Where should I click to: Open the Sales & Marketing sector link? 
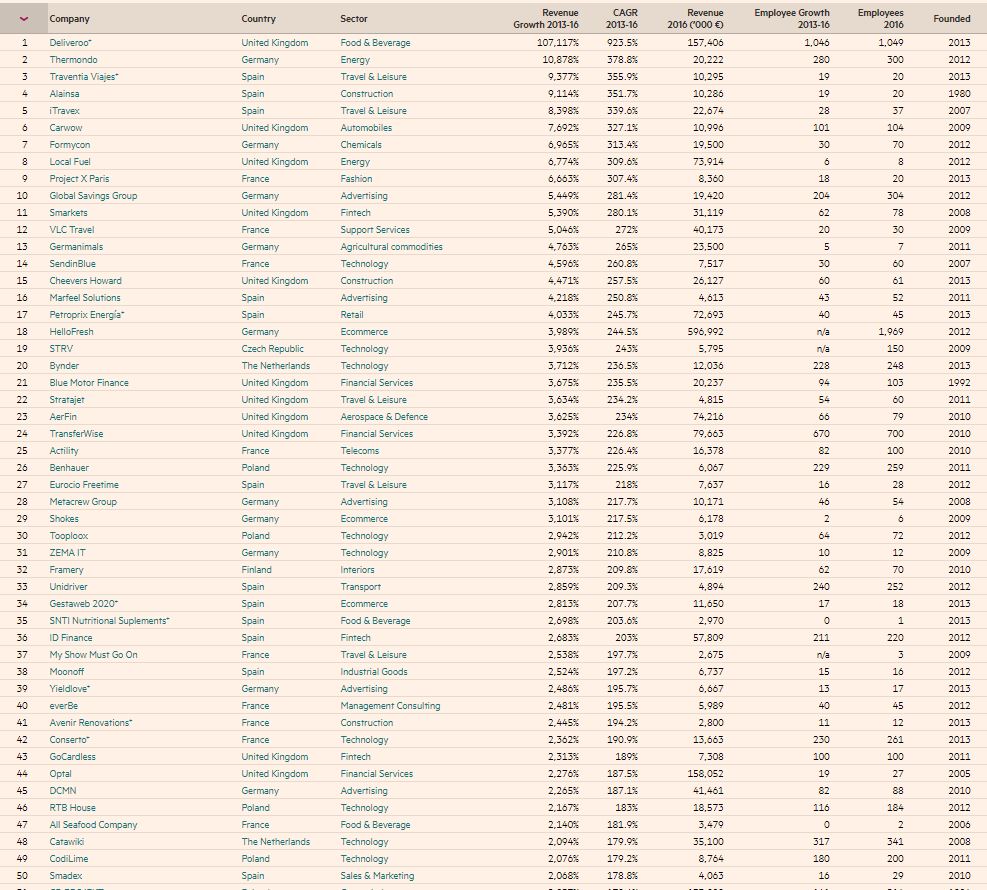pos(377,876)
